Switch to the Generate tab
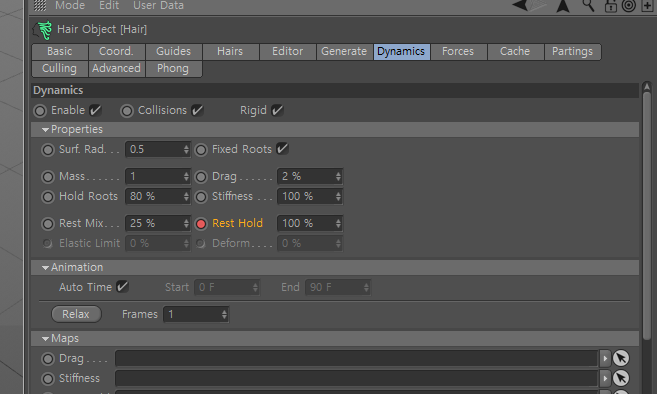The height and width of the screenshot is (394, 657). point(344,52)
